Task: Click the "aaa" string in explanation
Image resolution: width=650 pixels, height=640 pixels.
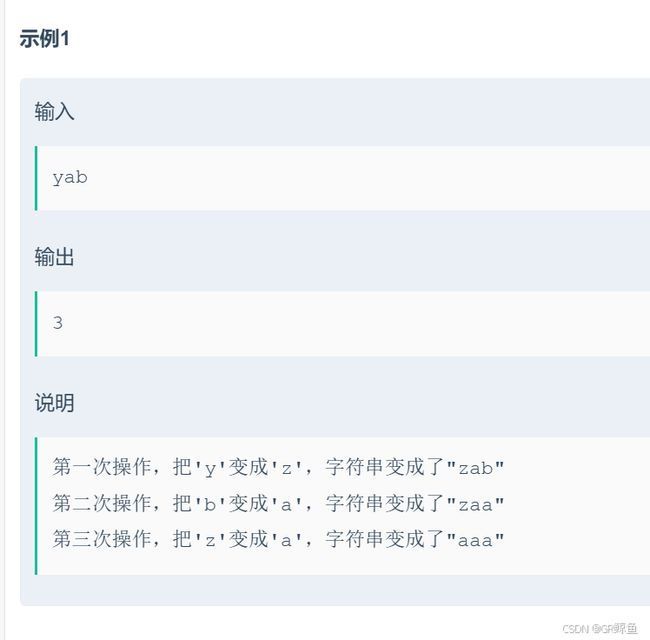Action: [x=475, y=540]
